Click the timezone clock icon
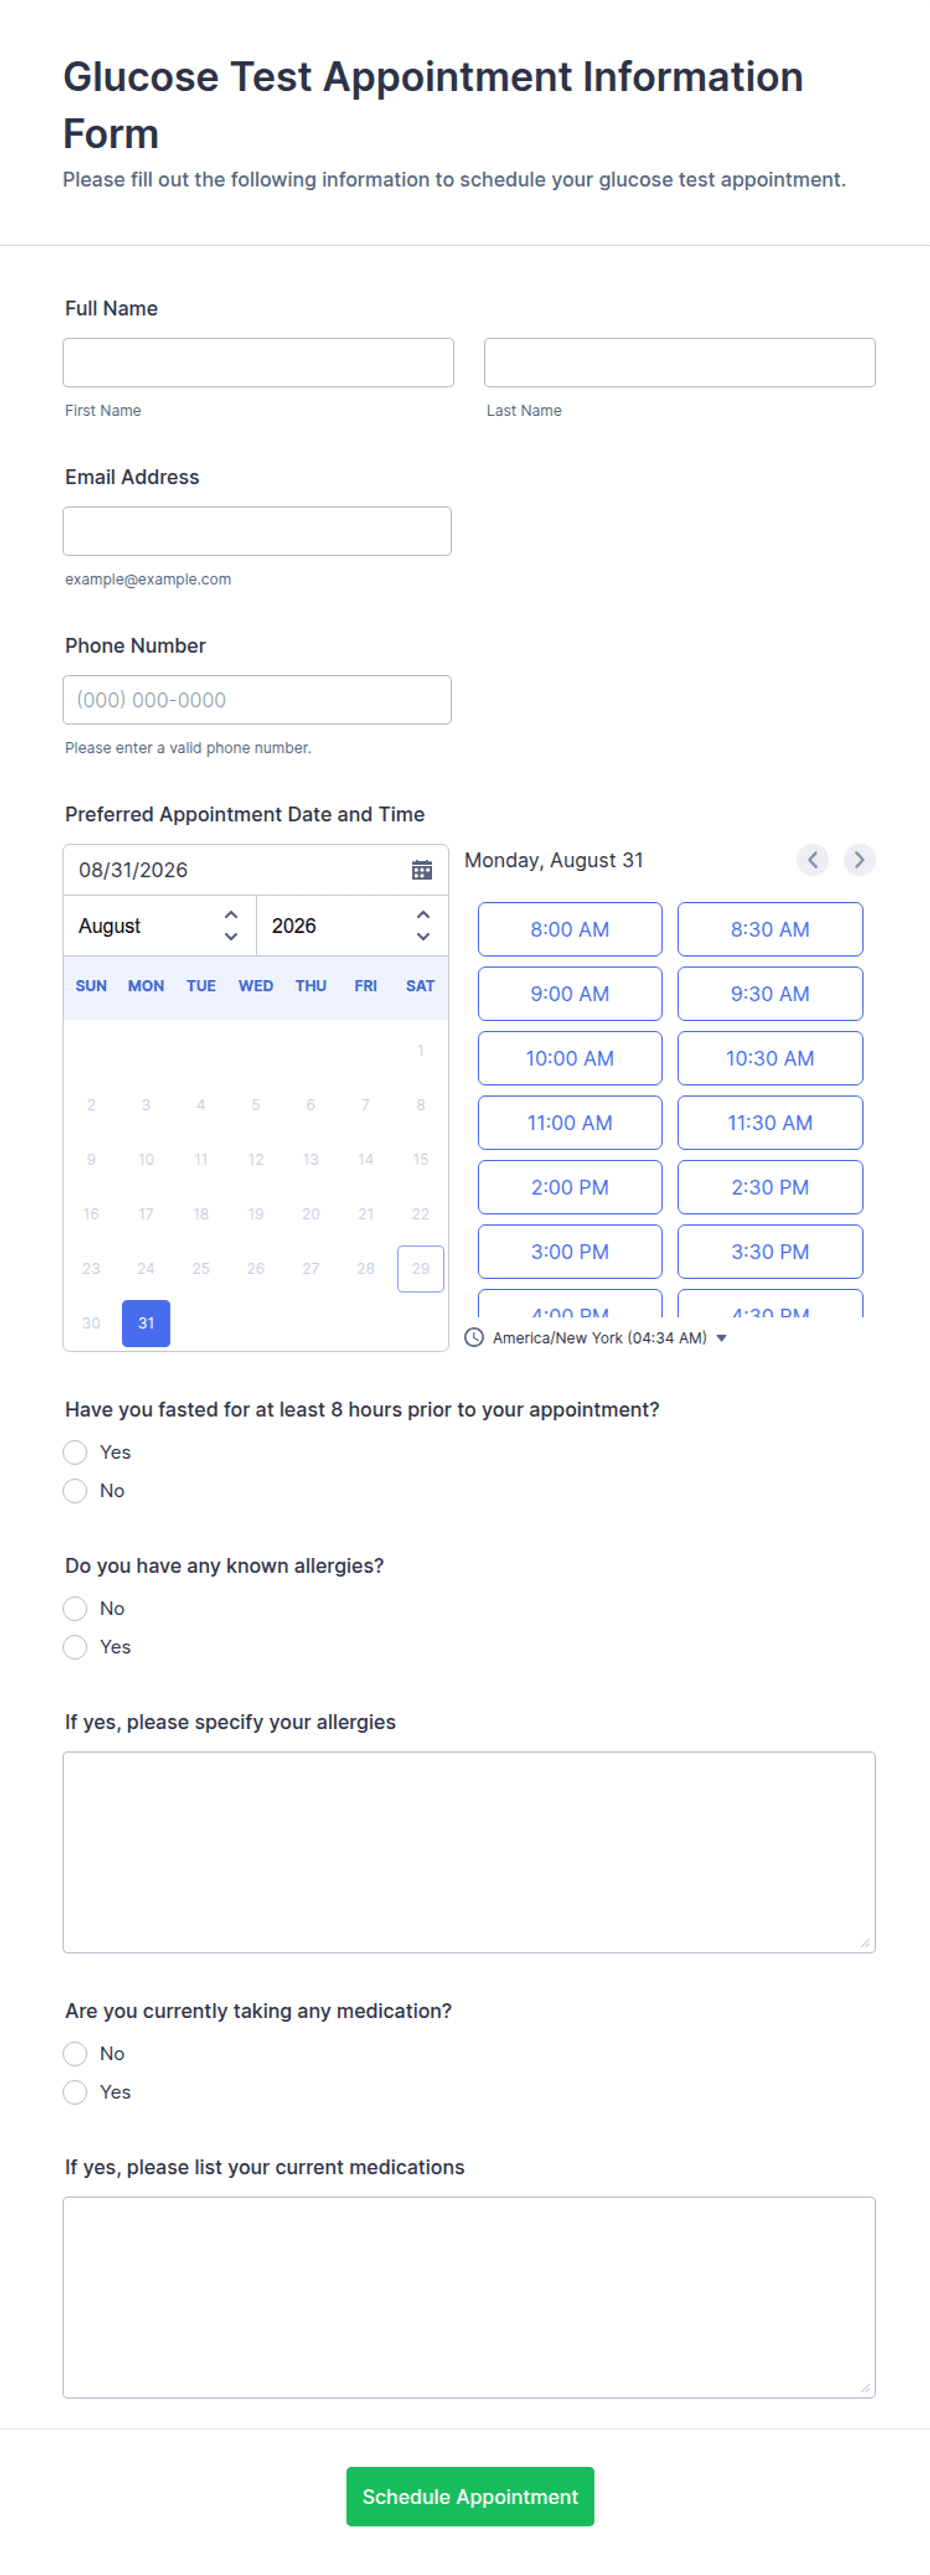Viewport: 930px width, 2575px height. (x=474, y=1337)
